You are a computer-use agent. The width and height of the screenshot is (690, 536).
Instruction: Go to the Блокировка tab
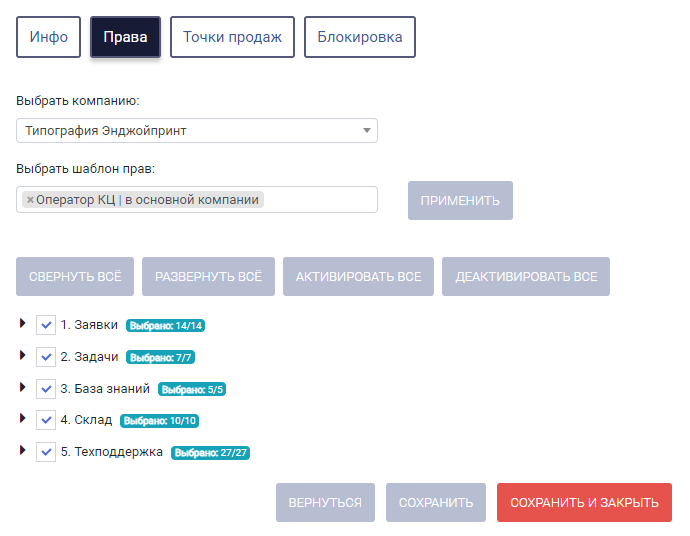click(360, 37)
